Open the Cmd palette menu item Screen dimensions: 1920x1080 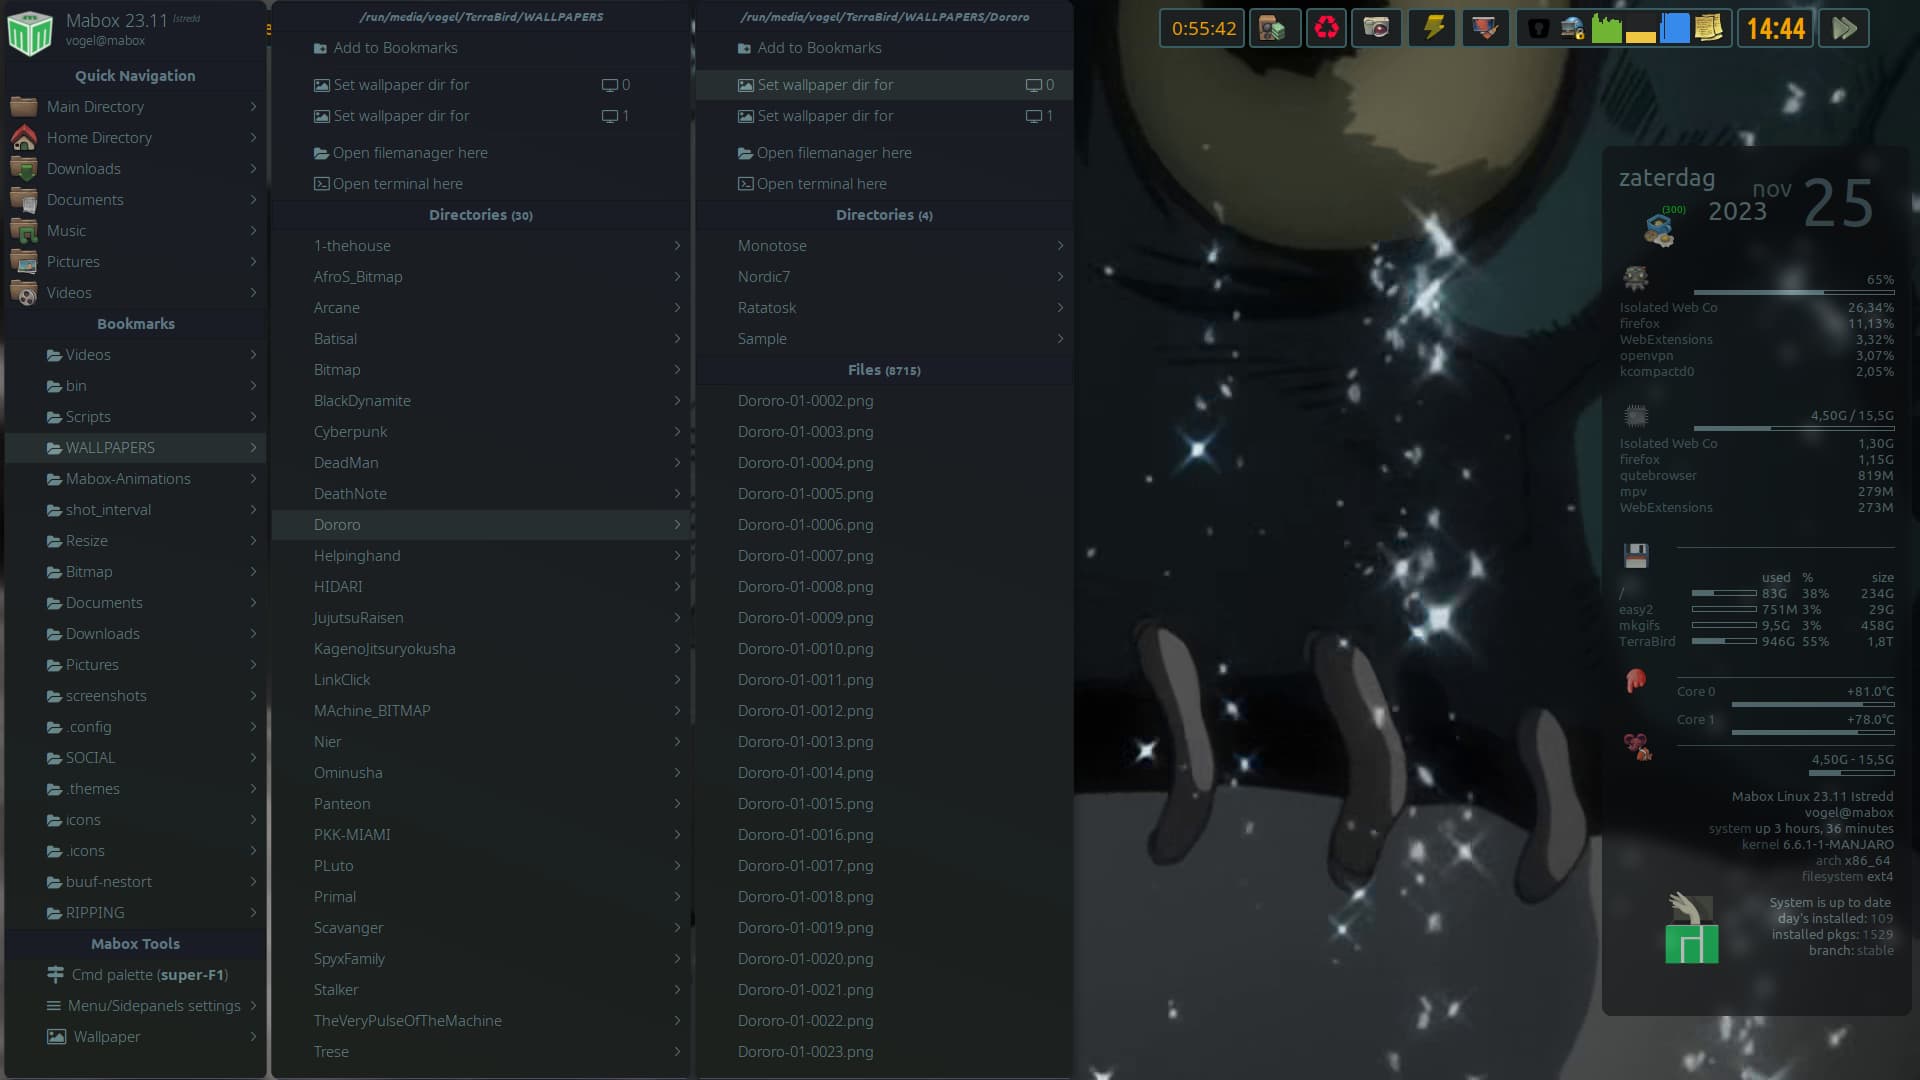pyautogui.click(x=149, y=975)
